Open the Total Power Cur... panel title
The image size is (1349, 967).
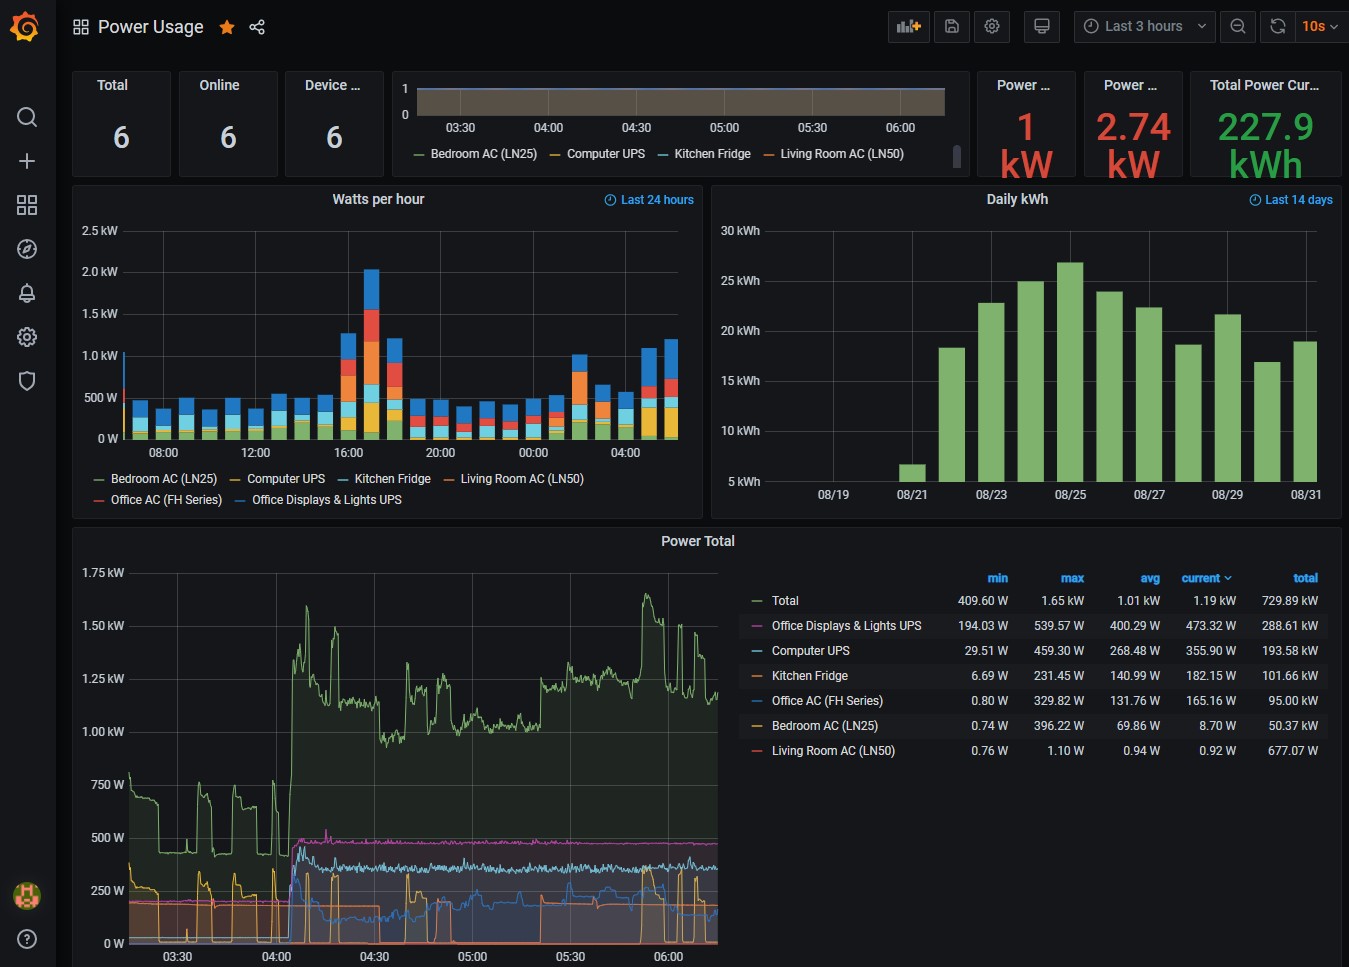pos(1264,85)
